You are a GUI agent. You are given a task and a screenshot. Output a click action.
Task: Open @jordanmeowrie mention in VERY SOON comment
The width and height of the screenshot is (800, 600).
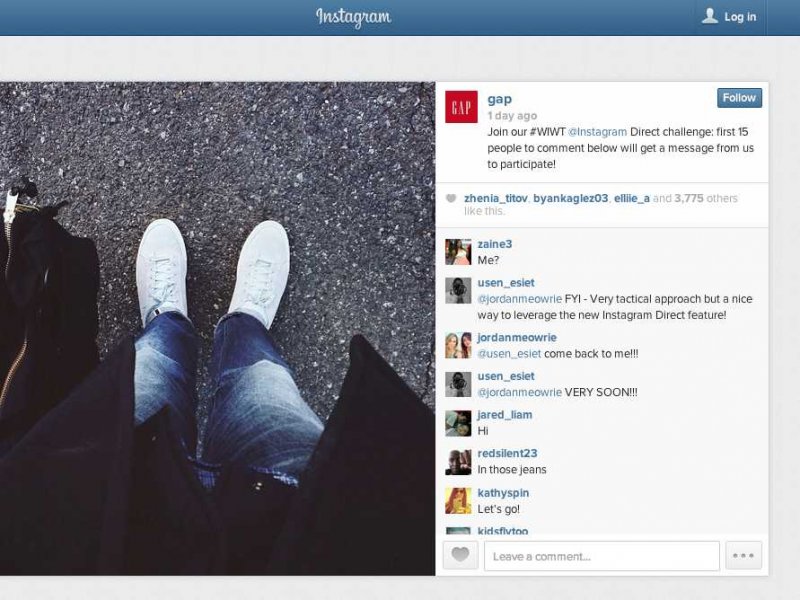[x=519, y=392]
